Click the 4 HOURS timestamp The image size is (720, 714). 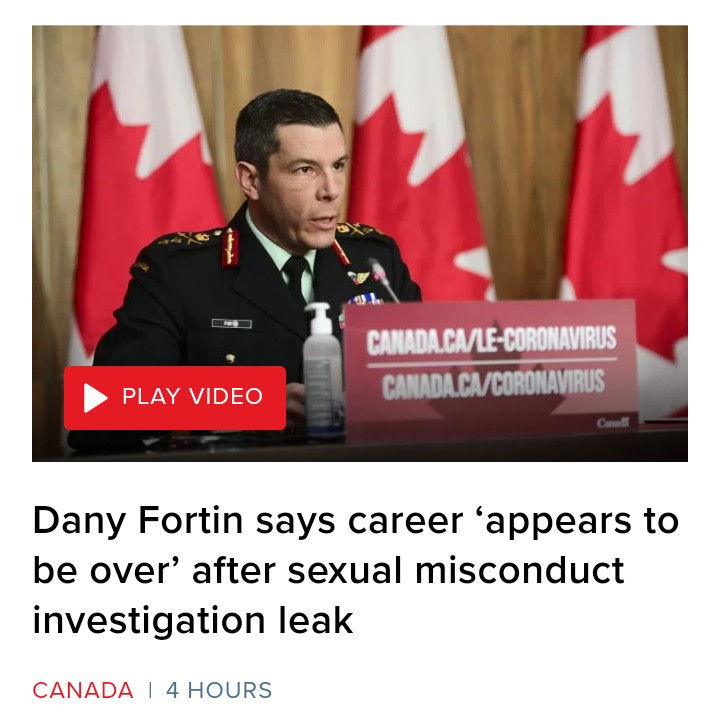click(219, 690)
